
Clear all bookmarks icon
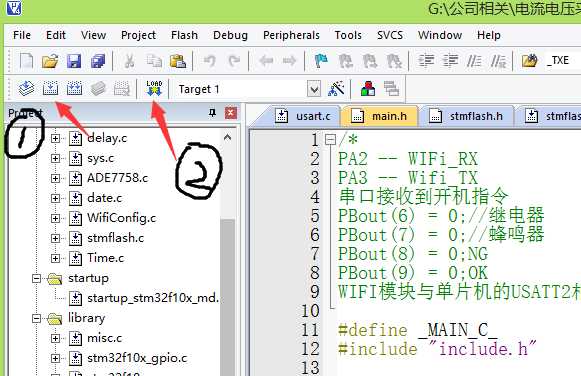coord(394,61)
